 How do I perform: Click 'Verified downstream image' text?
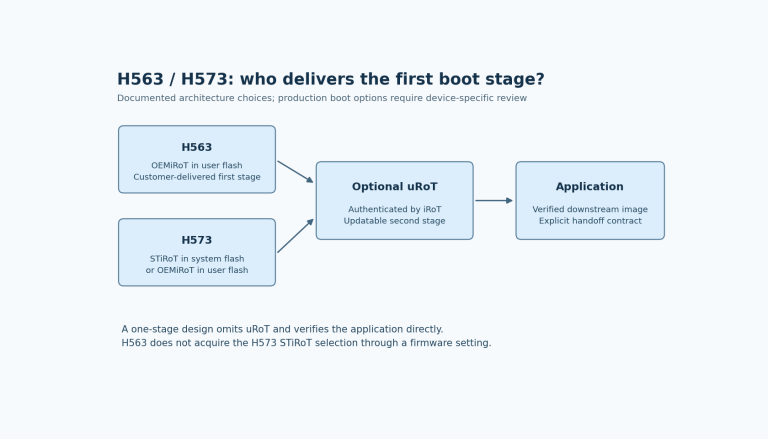click(590, 209)
